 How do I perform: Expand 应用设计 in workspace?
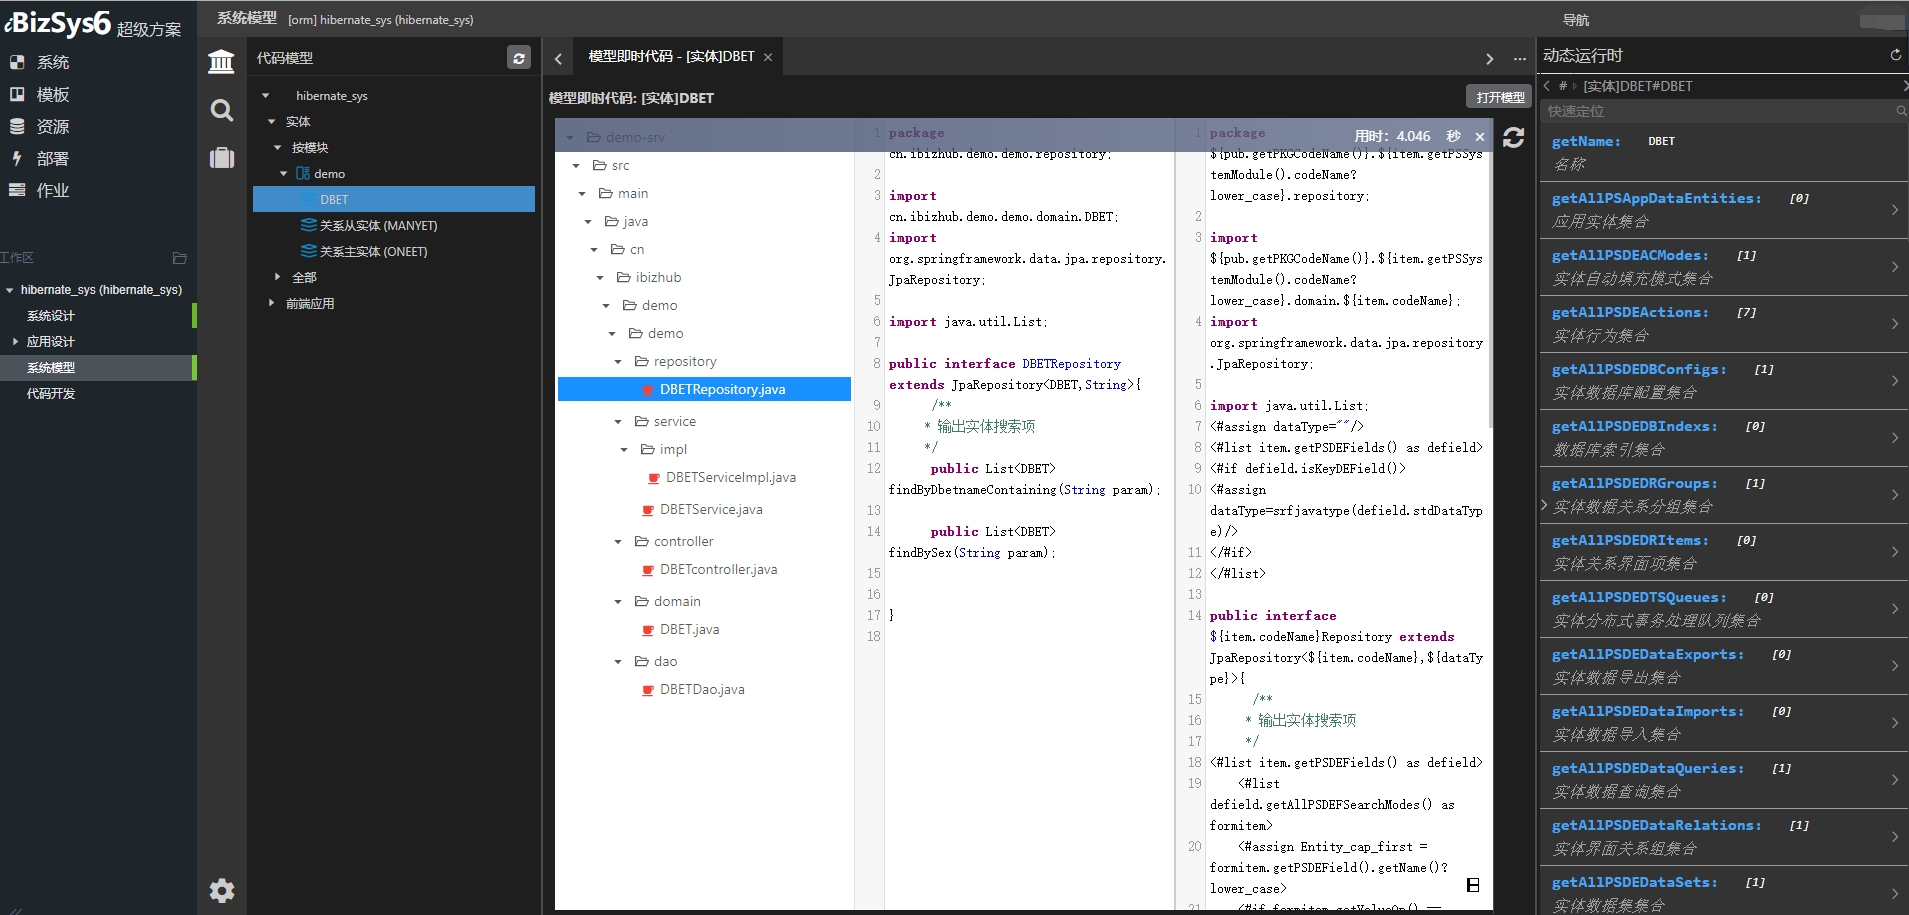pyautogui.click(x=15, y=342)
